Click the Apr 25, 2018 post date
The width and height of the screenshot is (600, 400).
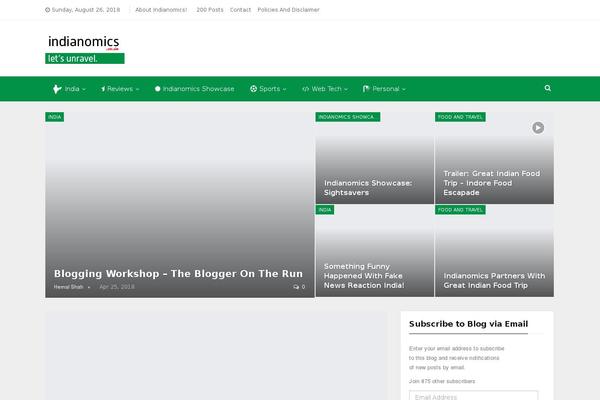click(117, 287)
